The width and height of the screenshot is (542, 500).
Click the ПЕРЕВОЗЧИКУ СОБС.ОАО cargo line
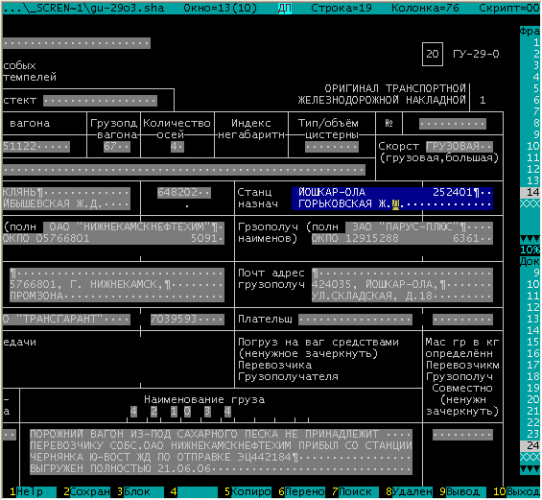221,445
